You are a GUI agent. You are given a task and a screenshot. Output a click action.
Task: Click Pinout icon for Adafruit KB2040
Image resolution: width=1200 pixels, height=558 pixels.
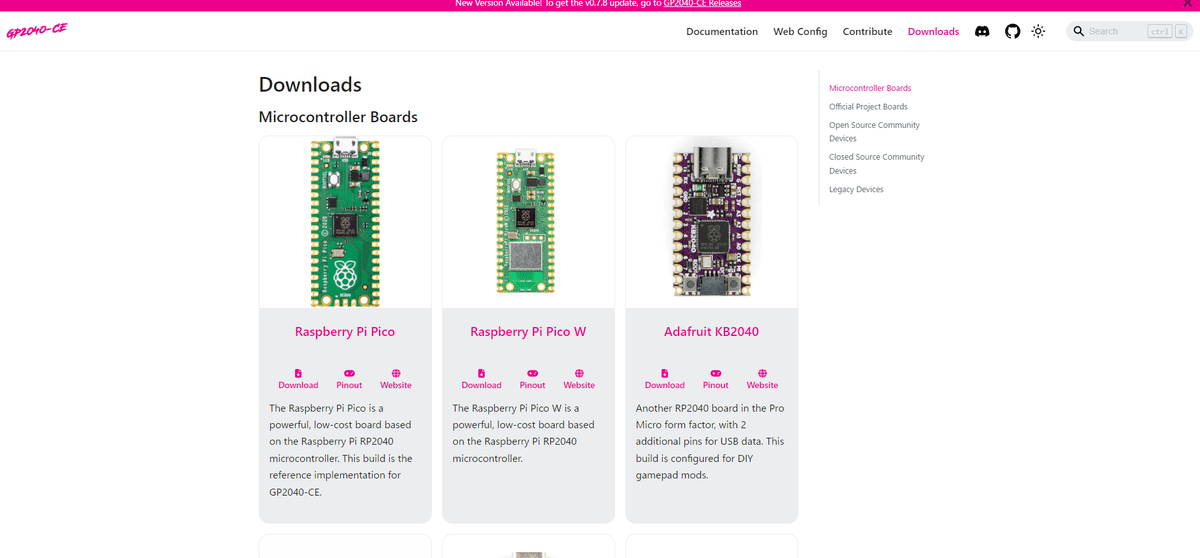click(715, 373)
